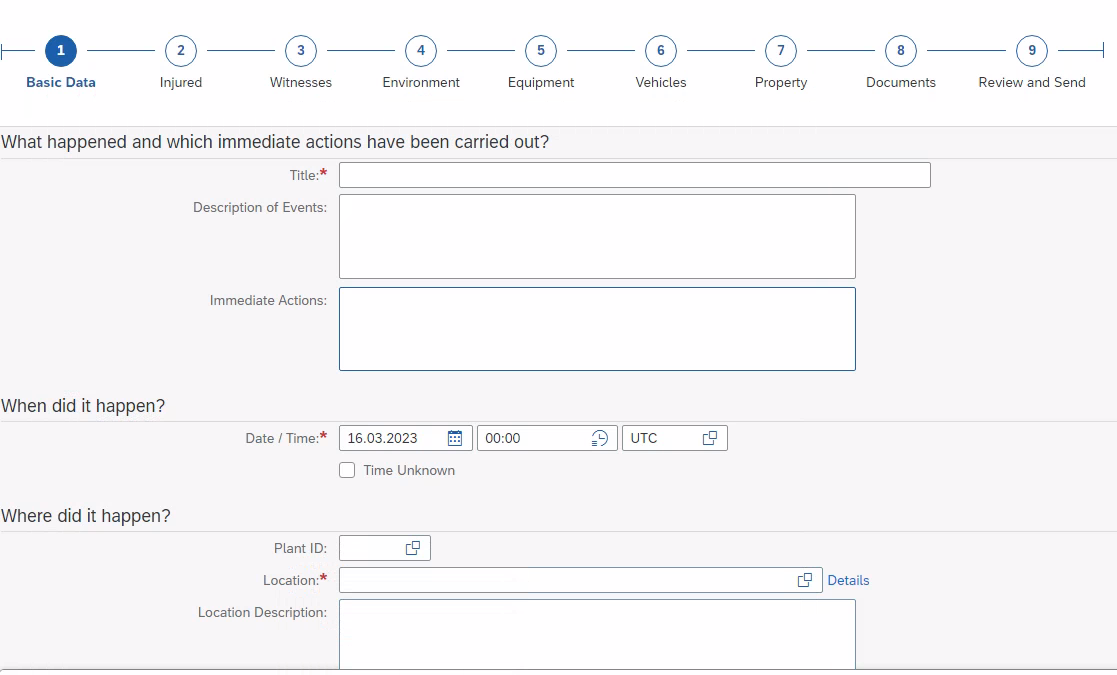Image resolution: width=1117 pixels, height=675 pixels.
Task: Click the Immediate Actions text area
Action: tap(597, 329)
